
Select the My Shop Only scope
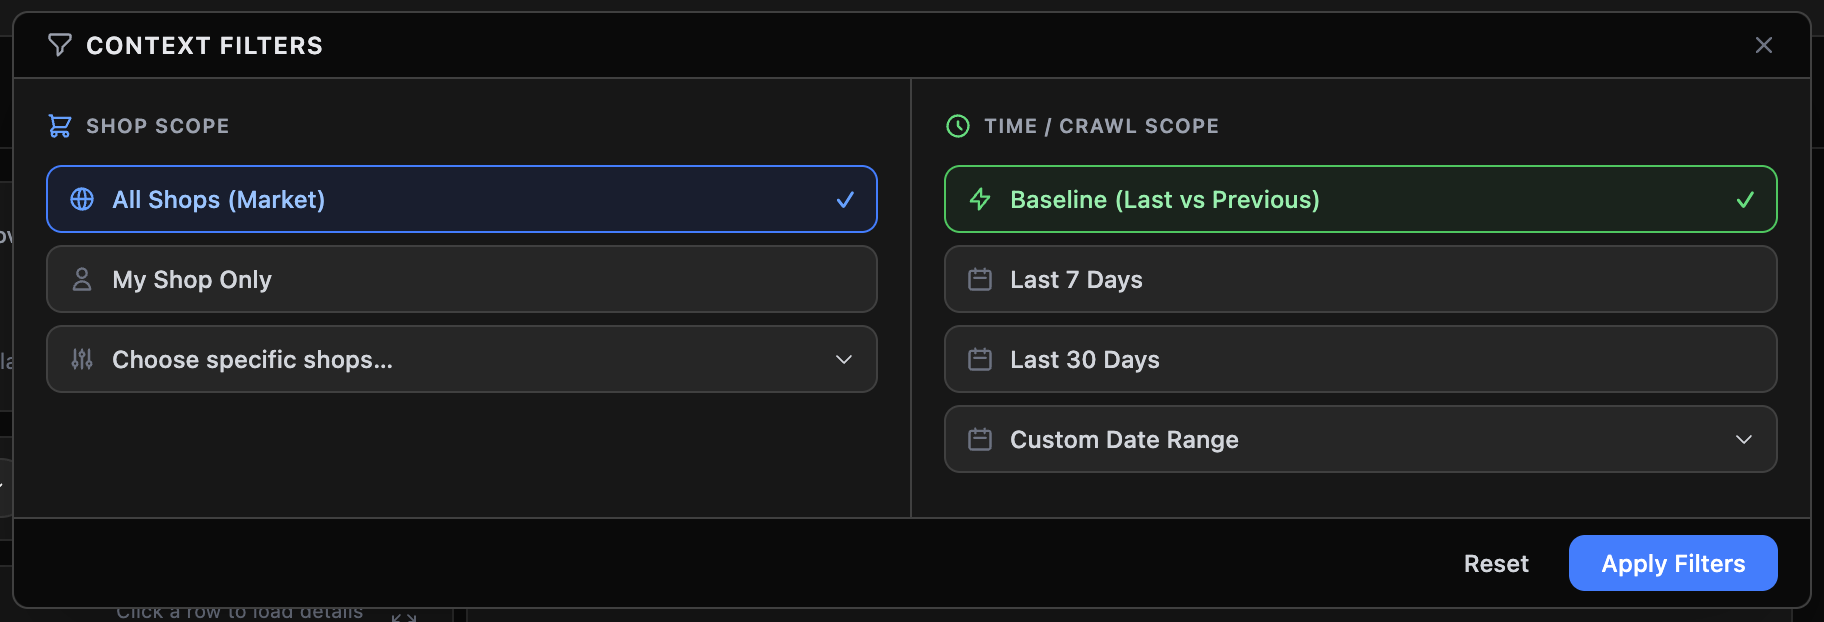460,279
